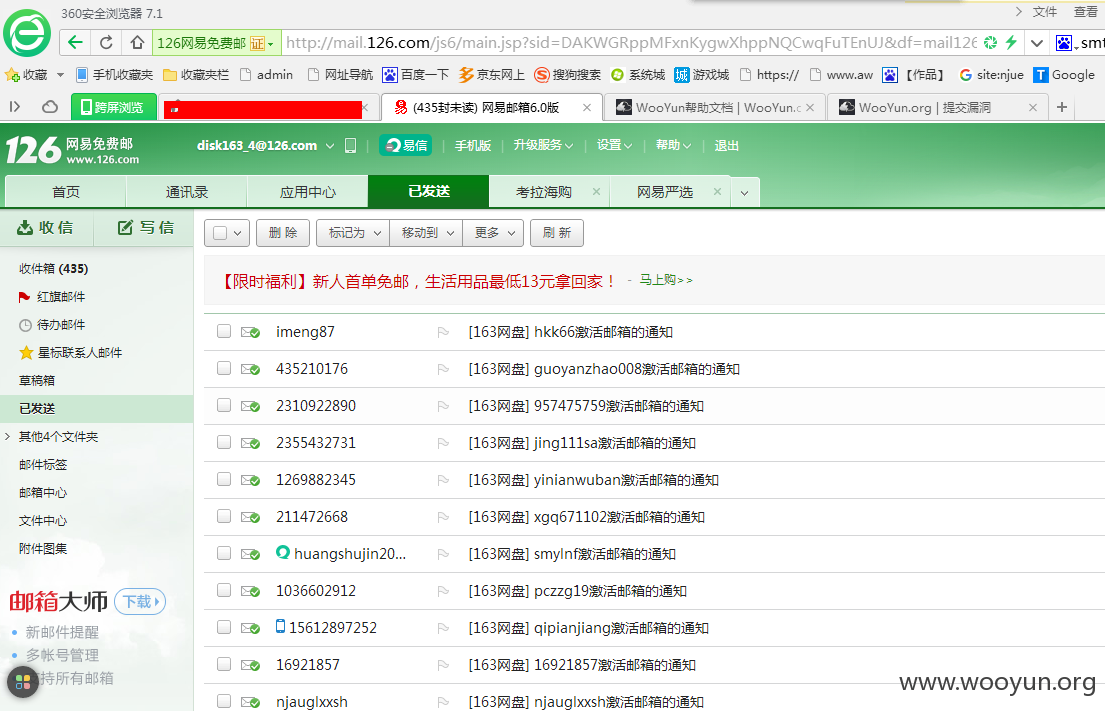Check the 211472668 email checkbox
1105x711 pixels.
coord(224,516)
